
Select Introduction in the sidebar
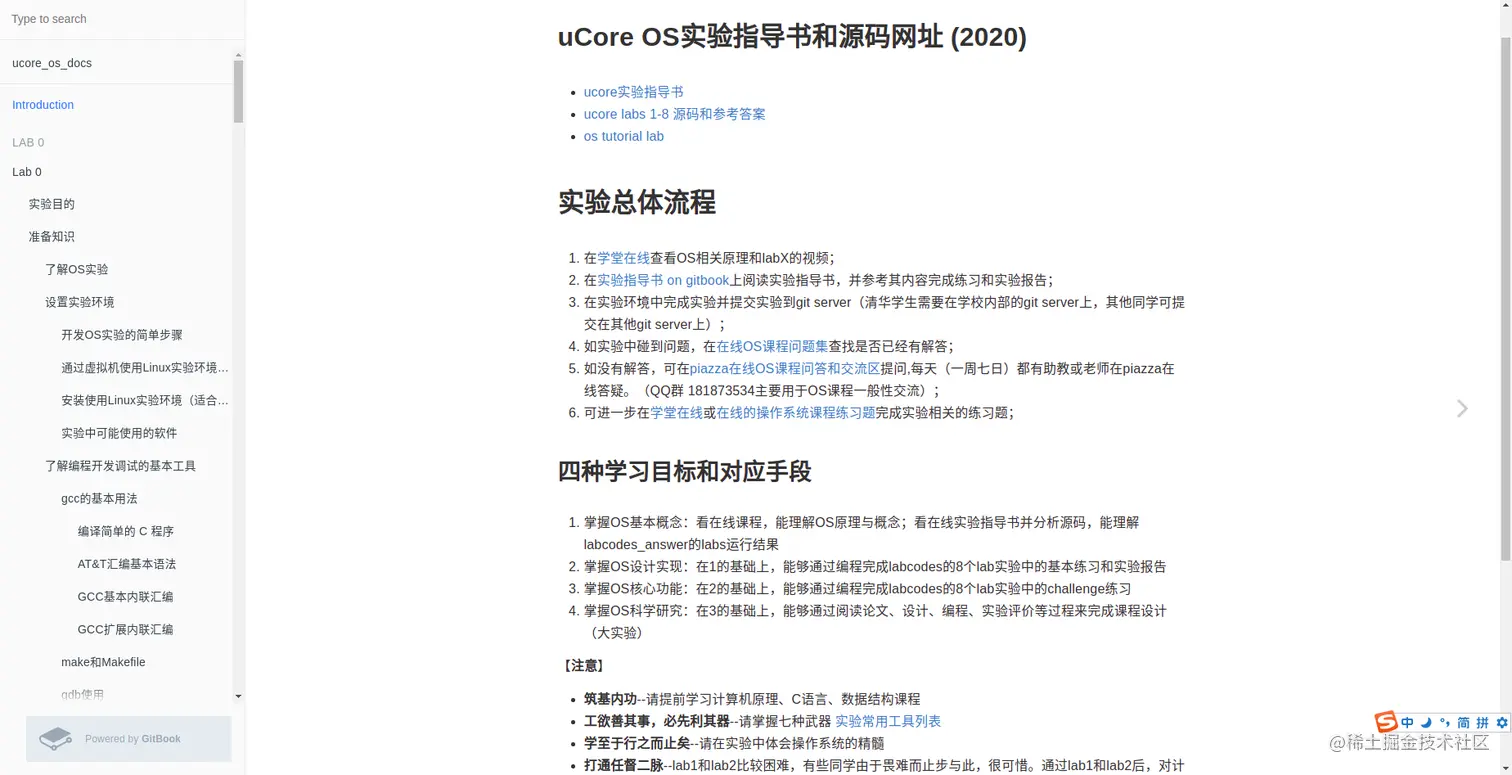tap(43, 105)
